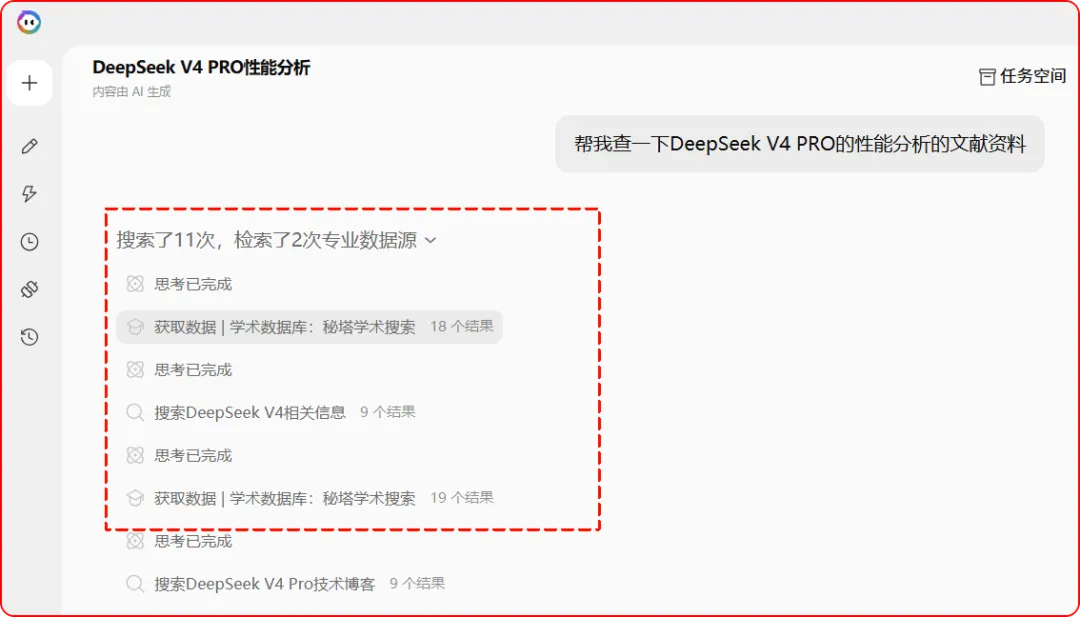The image size is (1080, 617).
Task: Click the 搜索了11次，检索了2次专业数据源 summary text
Action: (267, 240)
